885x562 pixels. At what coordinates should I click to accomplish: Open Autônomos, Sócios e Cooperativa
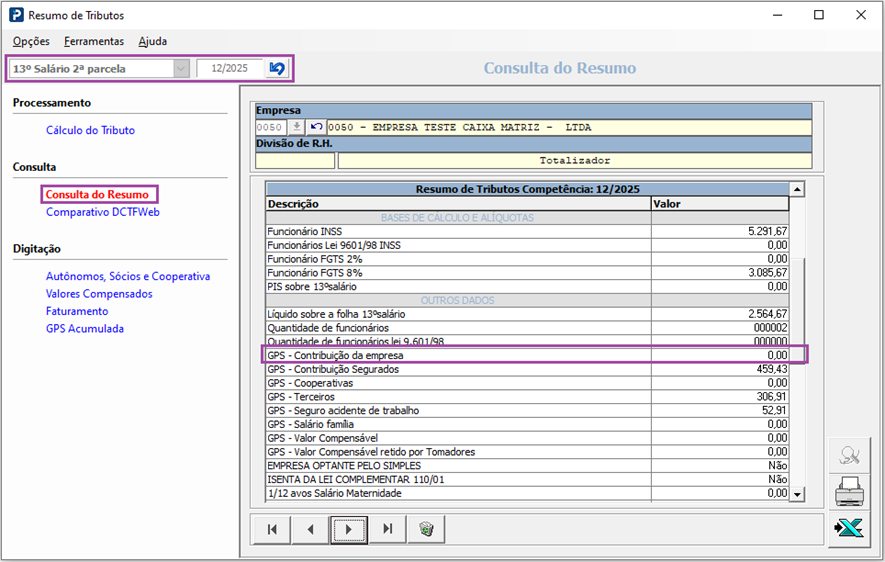pos(128,276)
